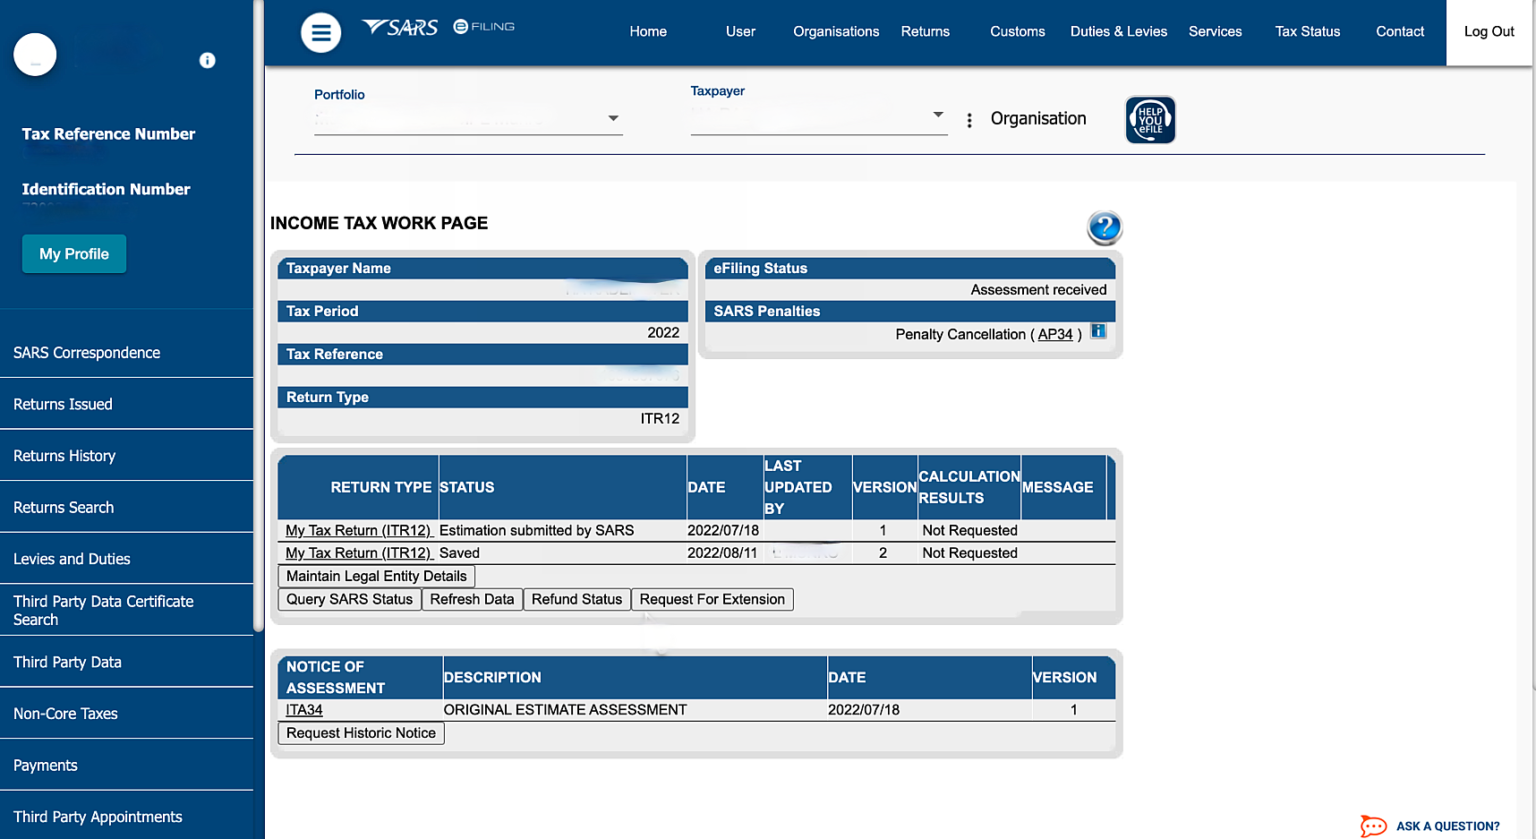
Task: Open the Services menu
Action: point(1215,32)
